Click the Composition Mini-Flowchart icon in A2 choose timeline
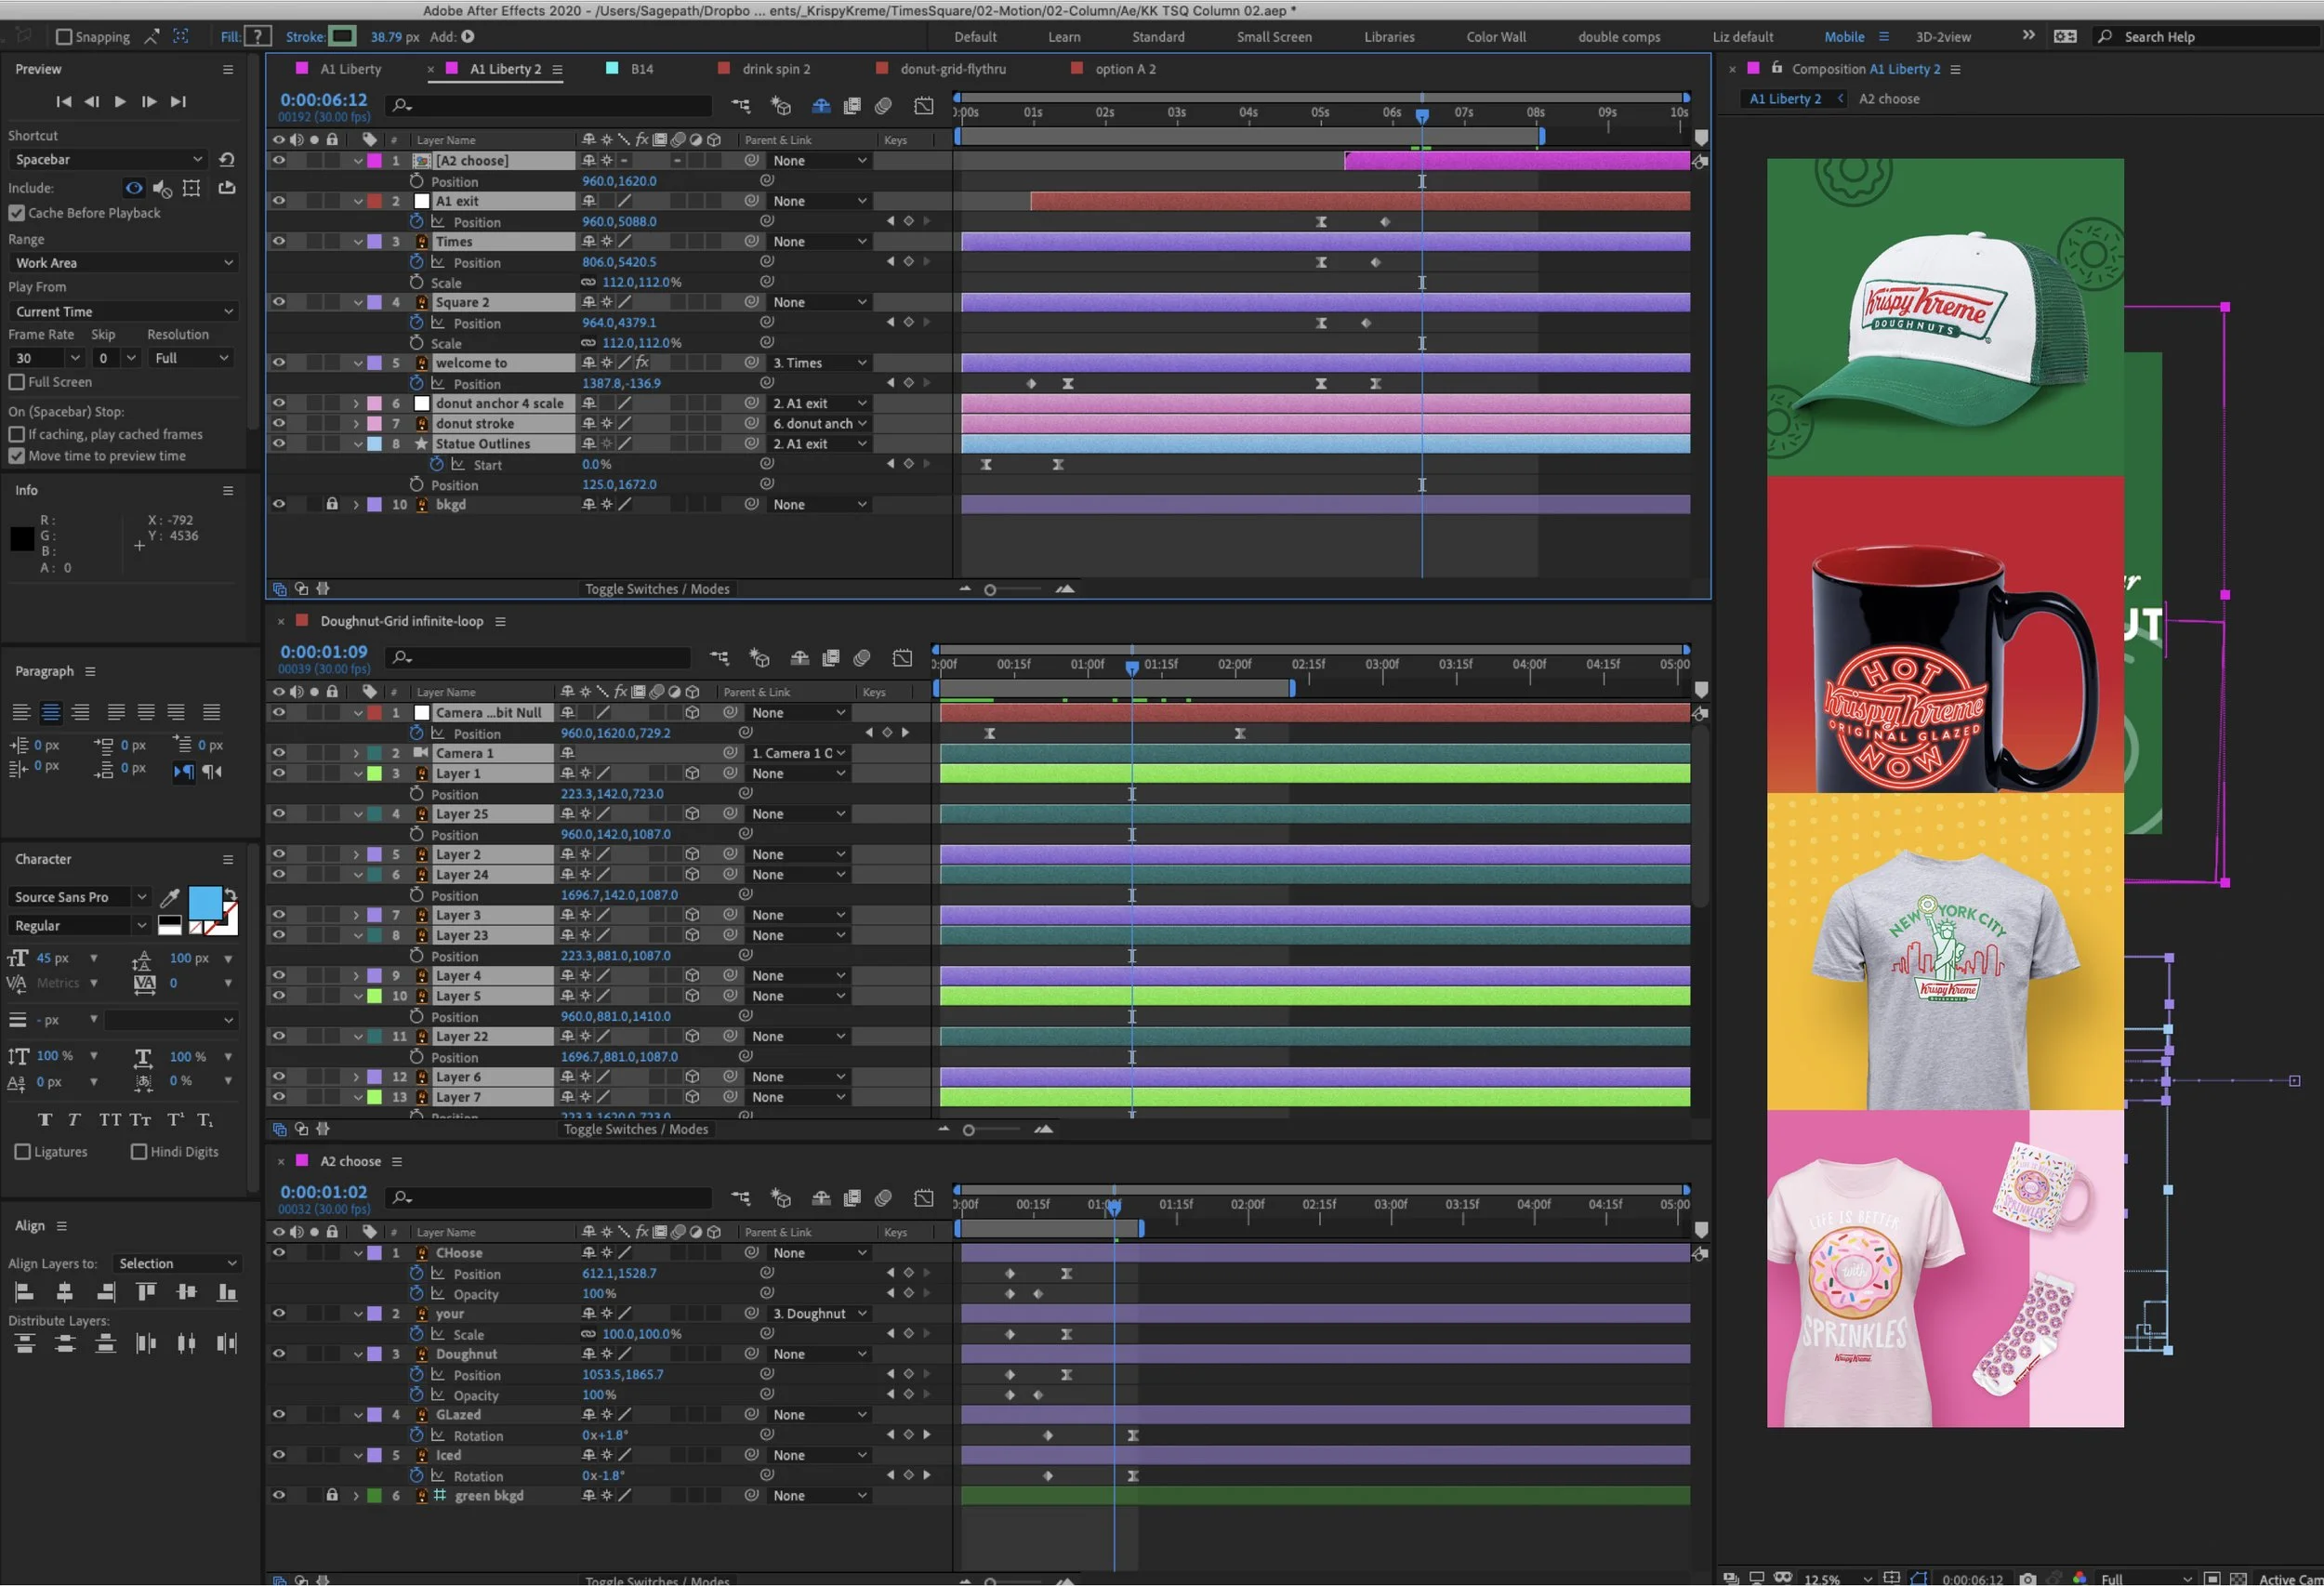2324x1586 pixels. coord(740,1198)
